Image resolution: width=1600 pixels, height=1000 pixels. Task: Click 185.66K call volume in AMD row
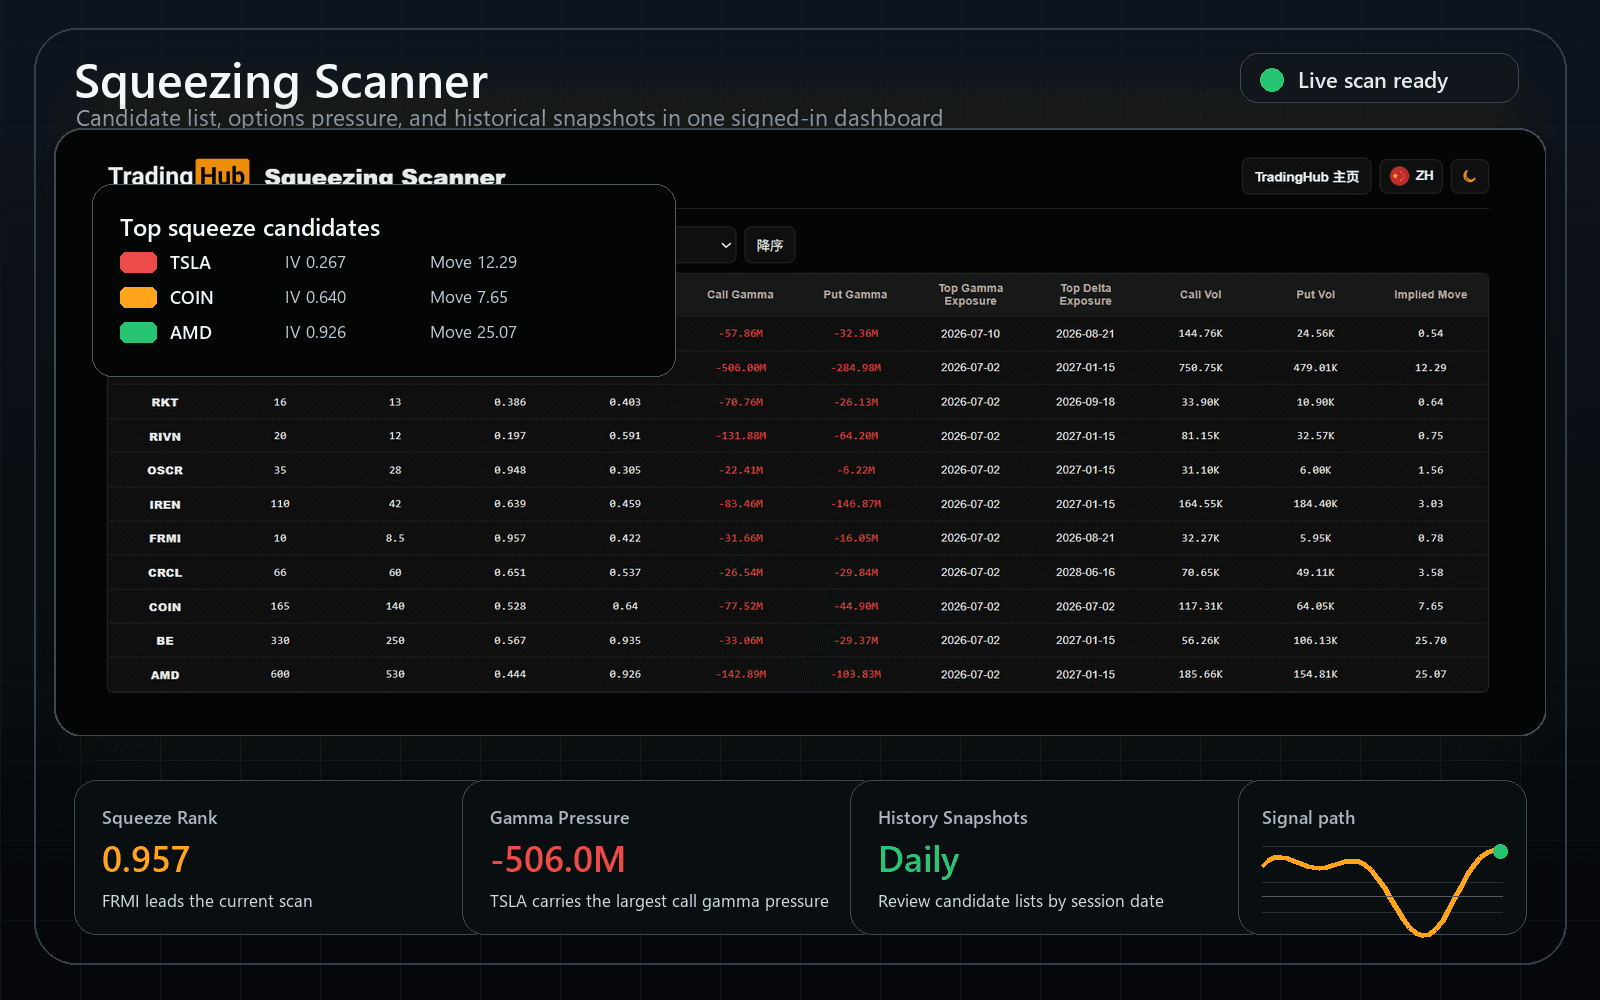tap(1200, 675)
